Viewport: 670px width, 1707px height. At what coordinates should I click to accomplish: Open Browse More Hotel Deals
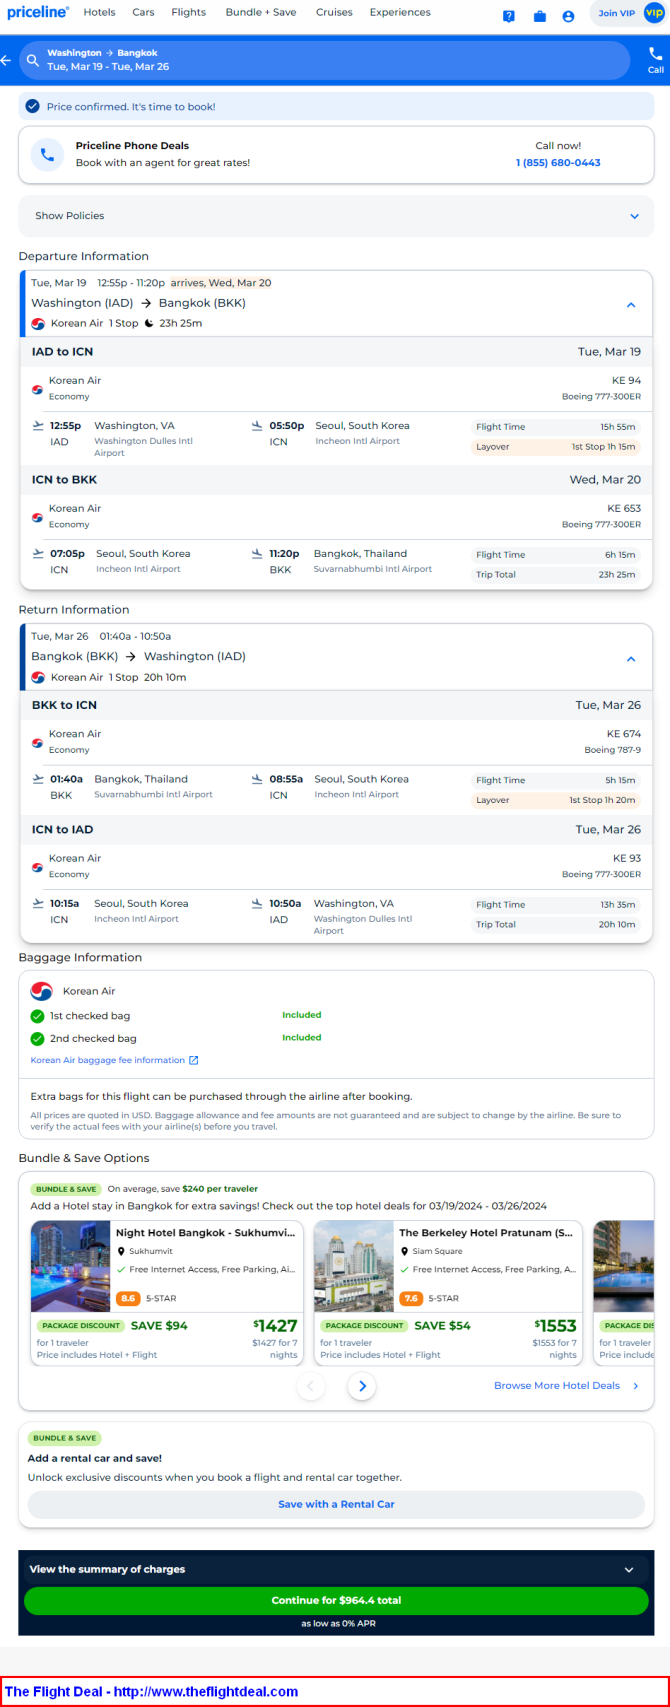click(x=567, y=1386)
